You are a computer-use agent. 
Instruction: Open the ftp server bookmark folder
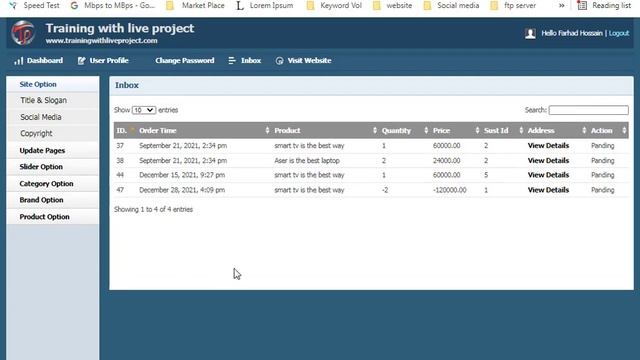(x=494, y=6)
